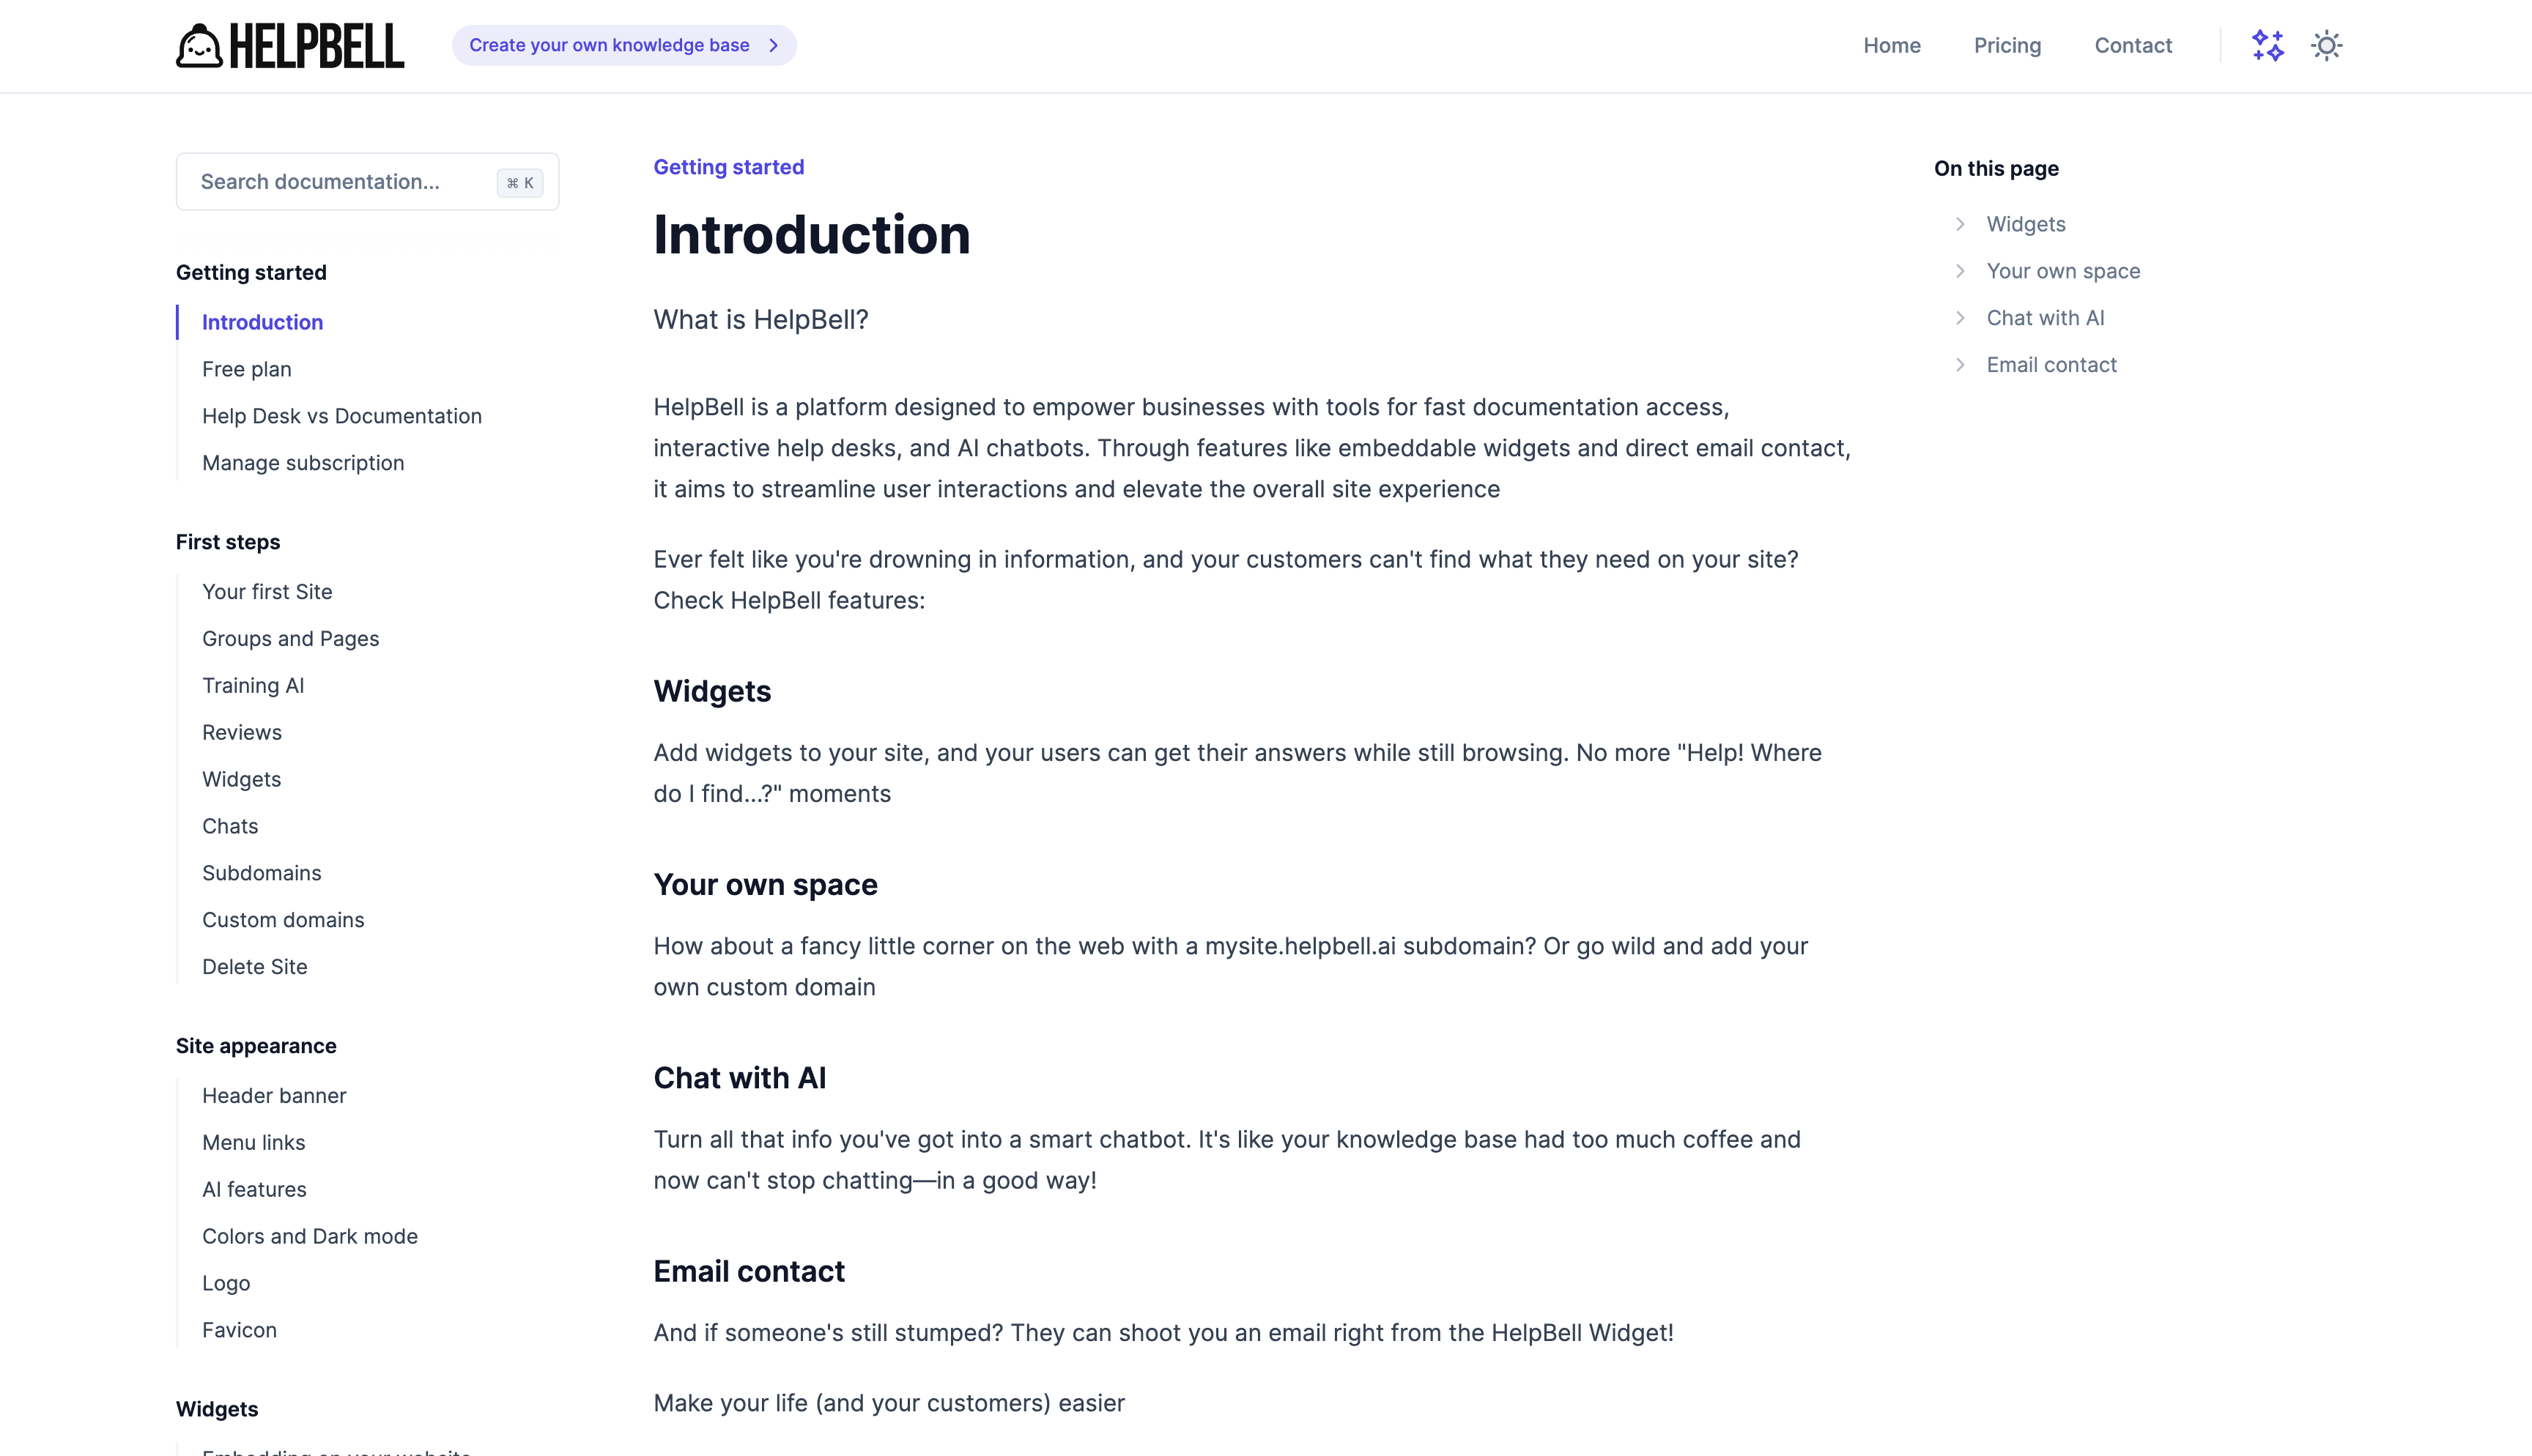Viewport: 2532px width, 1456px height.
Task: Open Free plan in the sidebar
Action: pyautogui.click(x=247, y=369)
